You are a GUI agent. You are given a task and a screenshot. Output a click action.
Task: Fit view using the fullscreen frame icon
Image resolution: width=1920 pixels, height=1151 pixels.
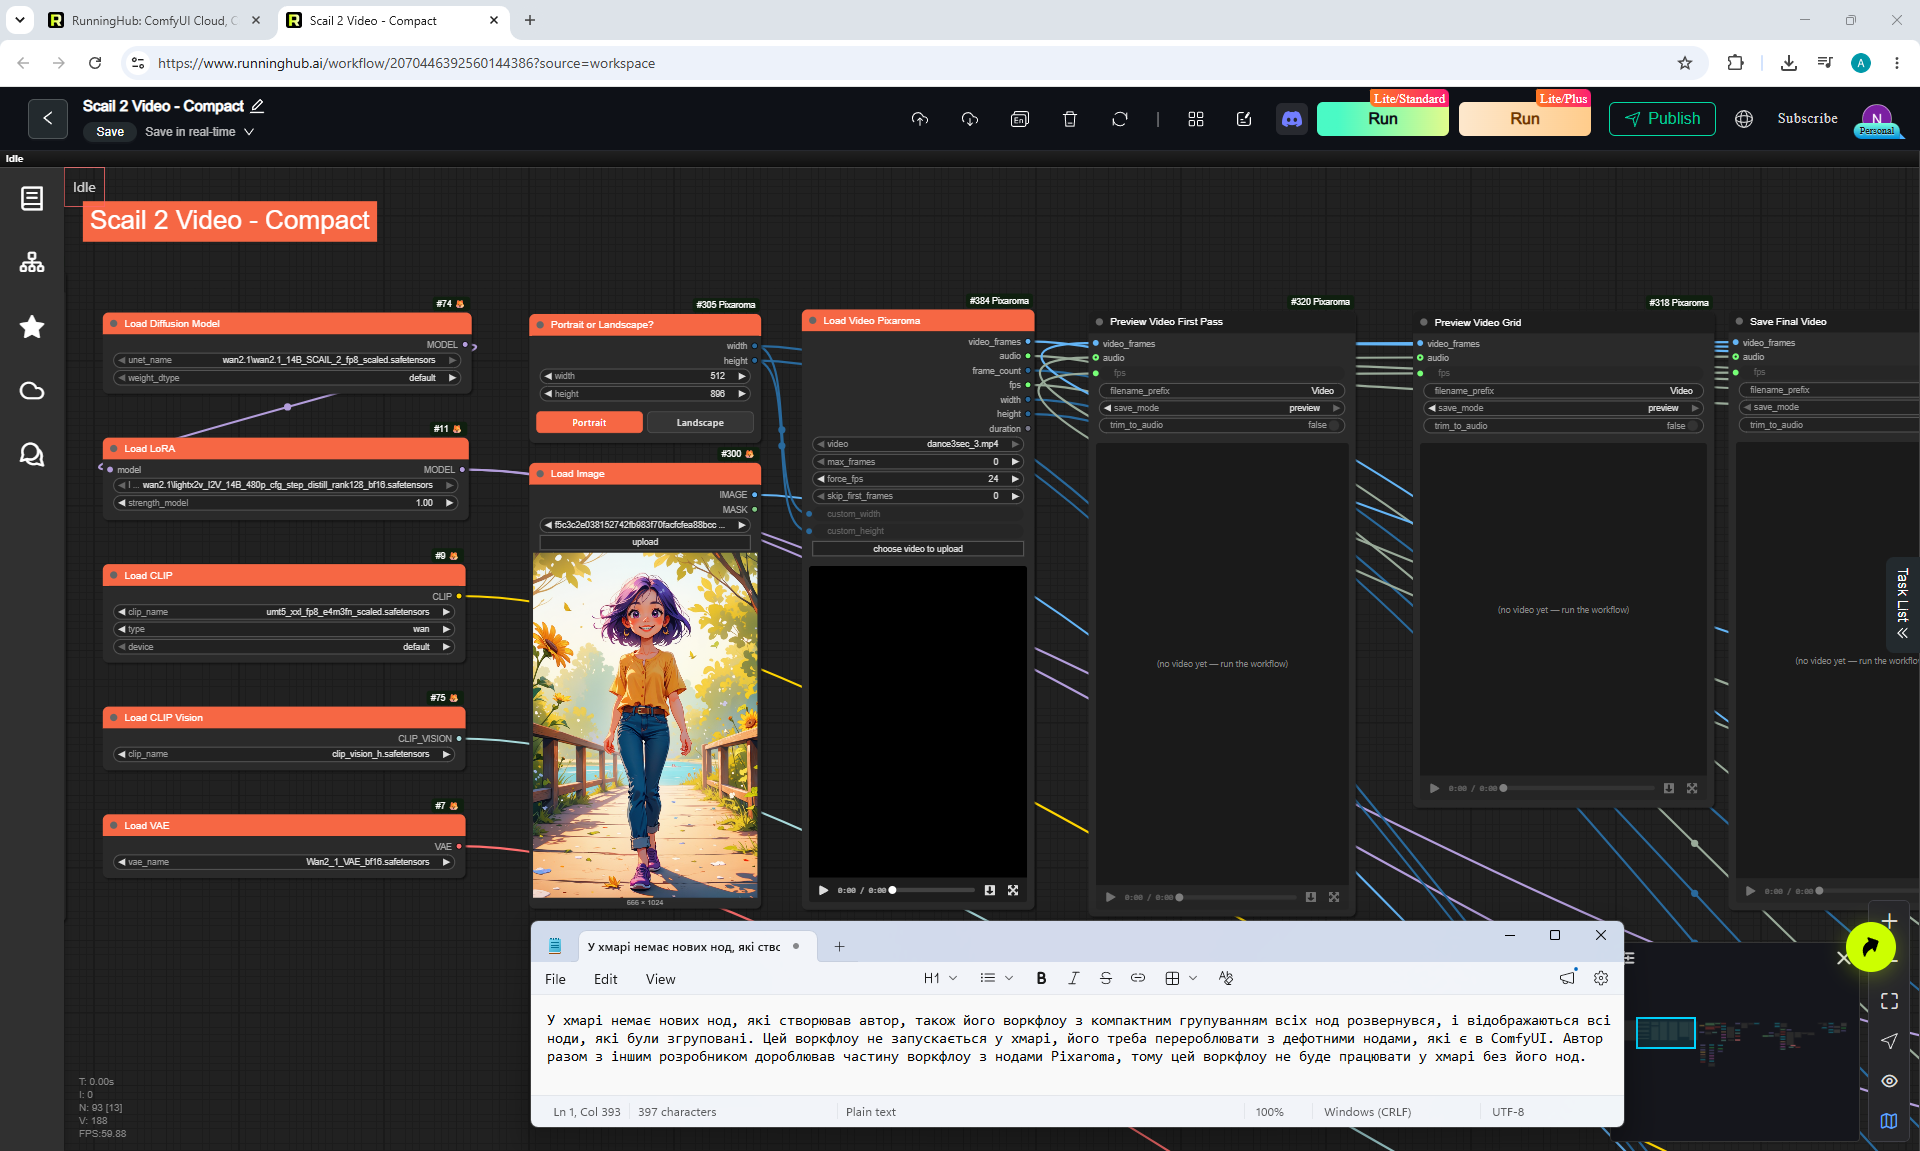pos(1889,1001)
